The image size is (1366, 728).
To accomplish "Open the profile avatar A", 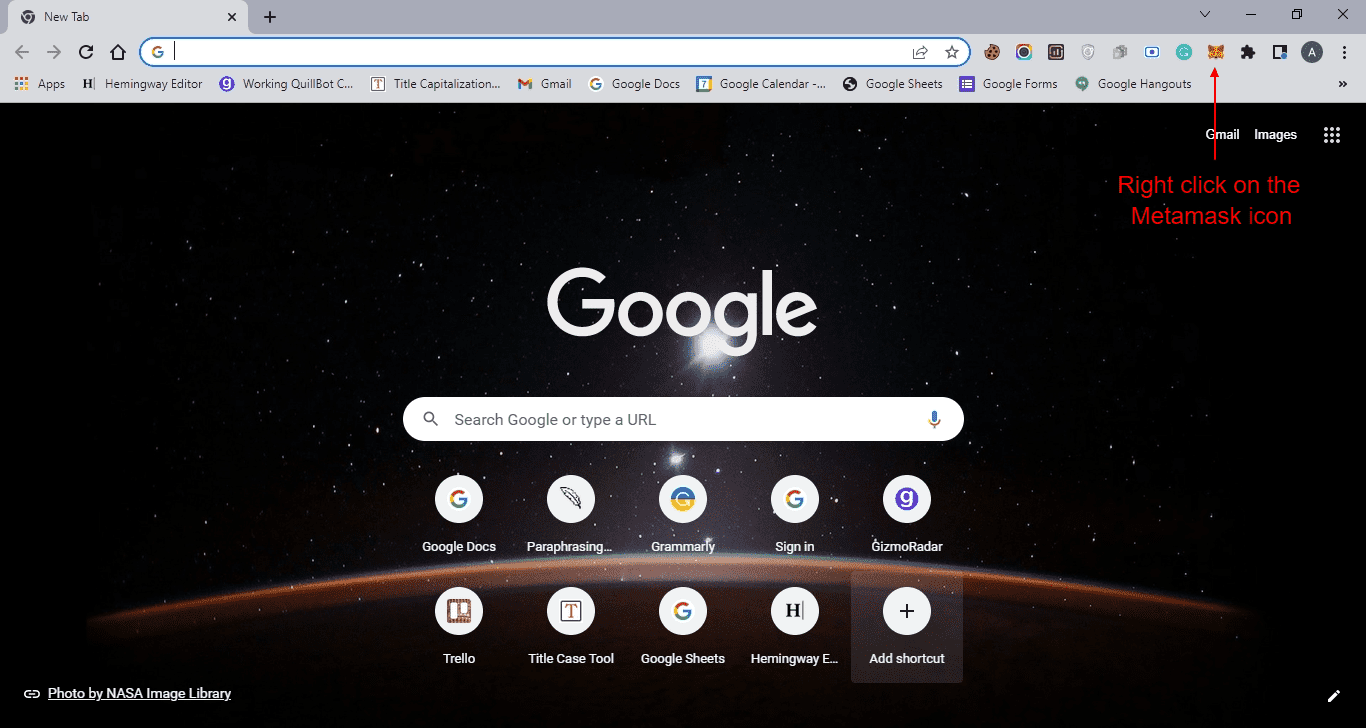I will [1312, 52].
